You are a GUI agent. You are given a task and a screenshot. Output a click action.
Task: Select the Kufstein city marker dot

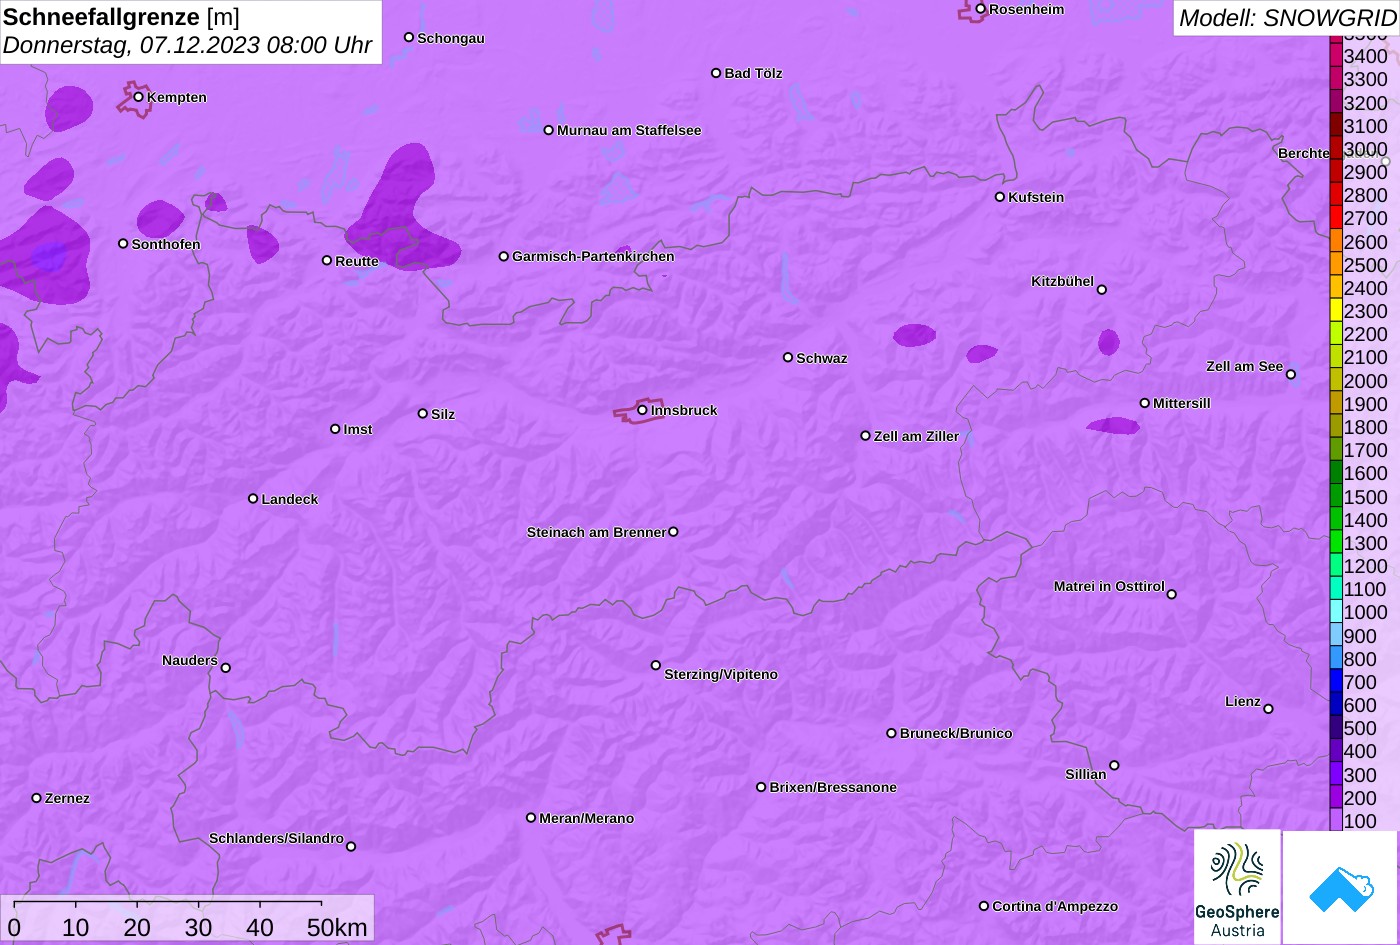pos(1000,197)
